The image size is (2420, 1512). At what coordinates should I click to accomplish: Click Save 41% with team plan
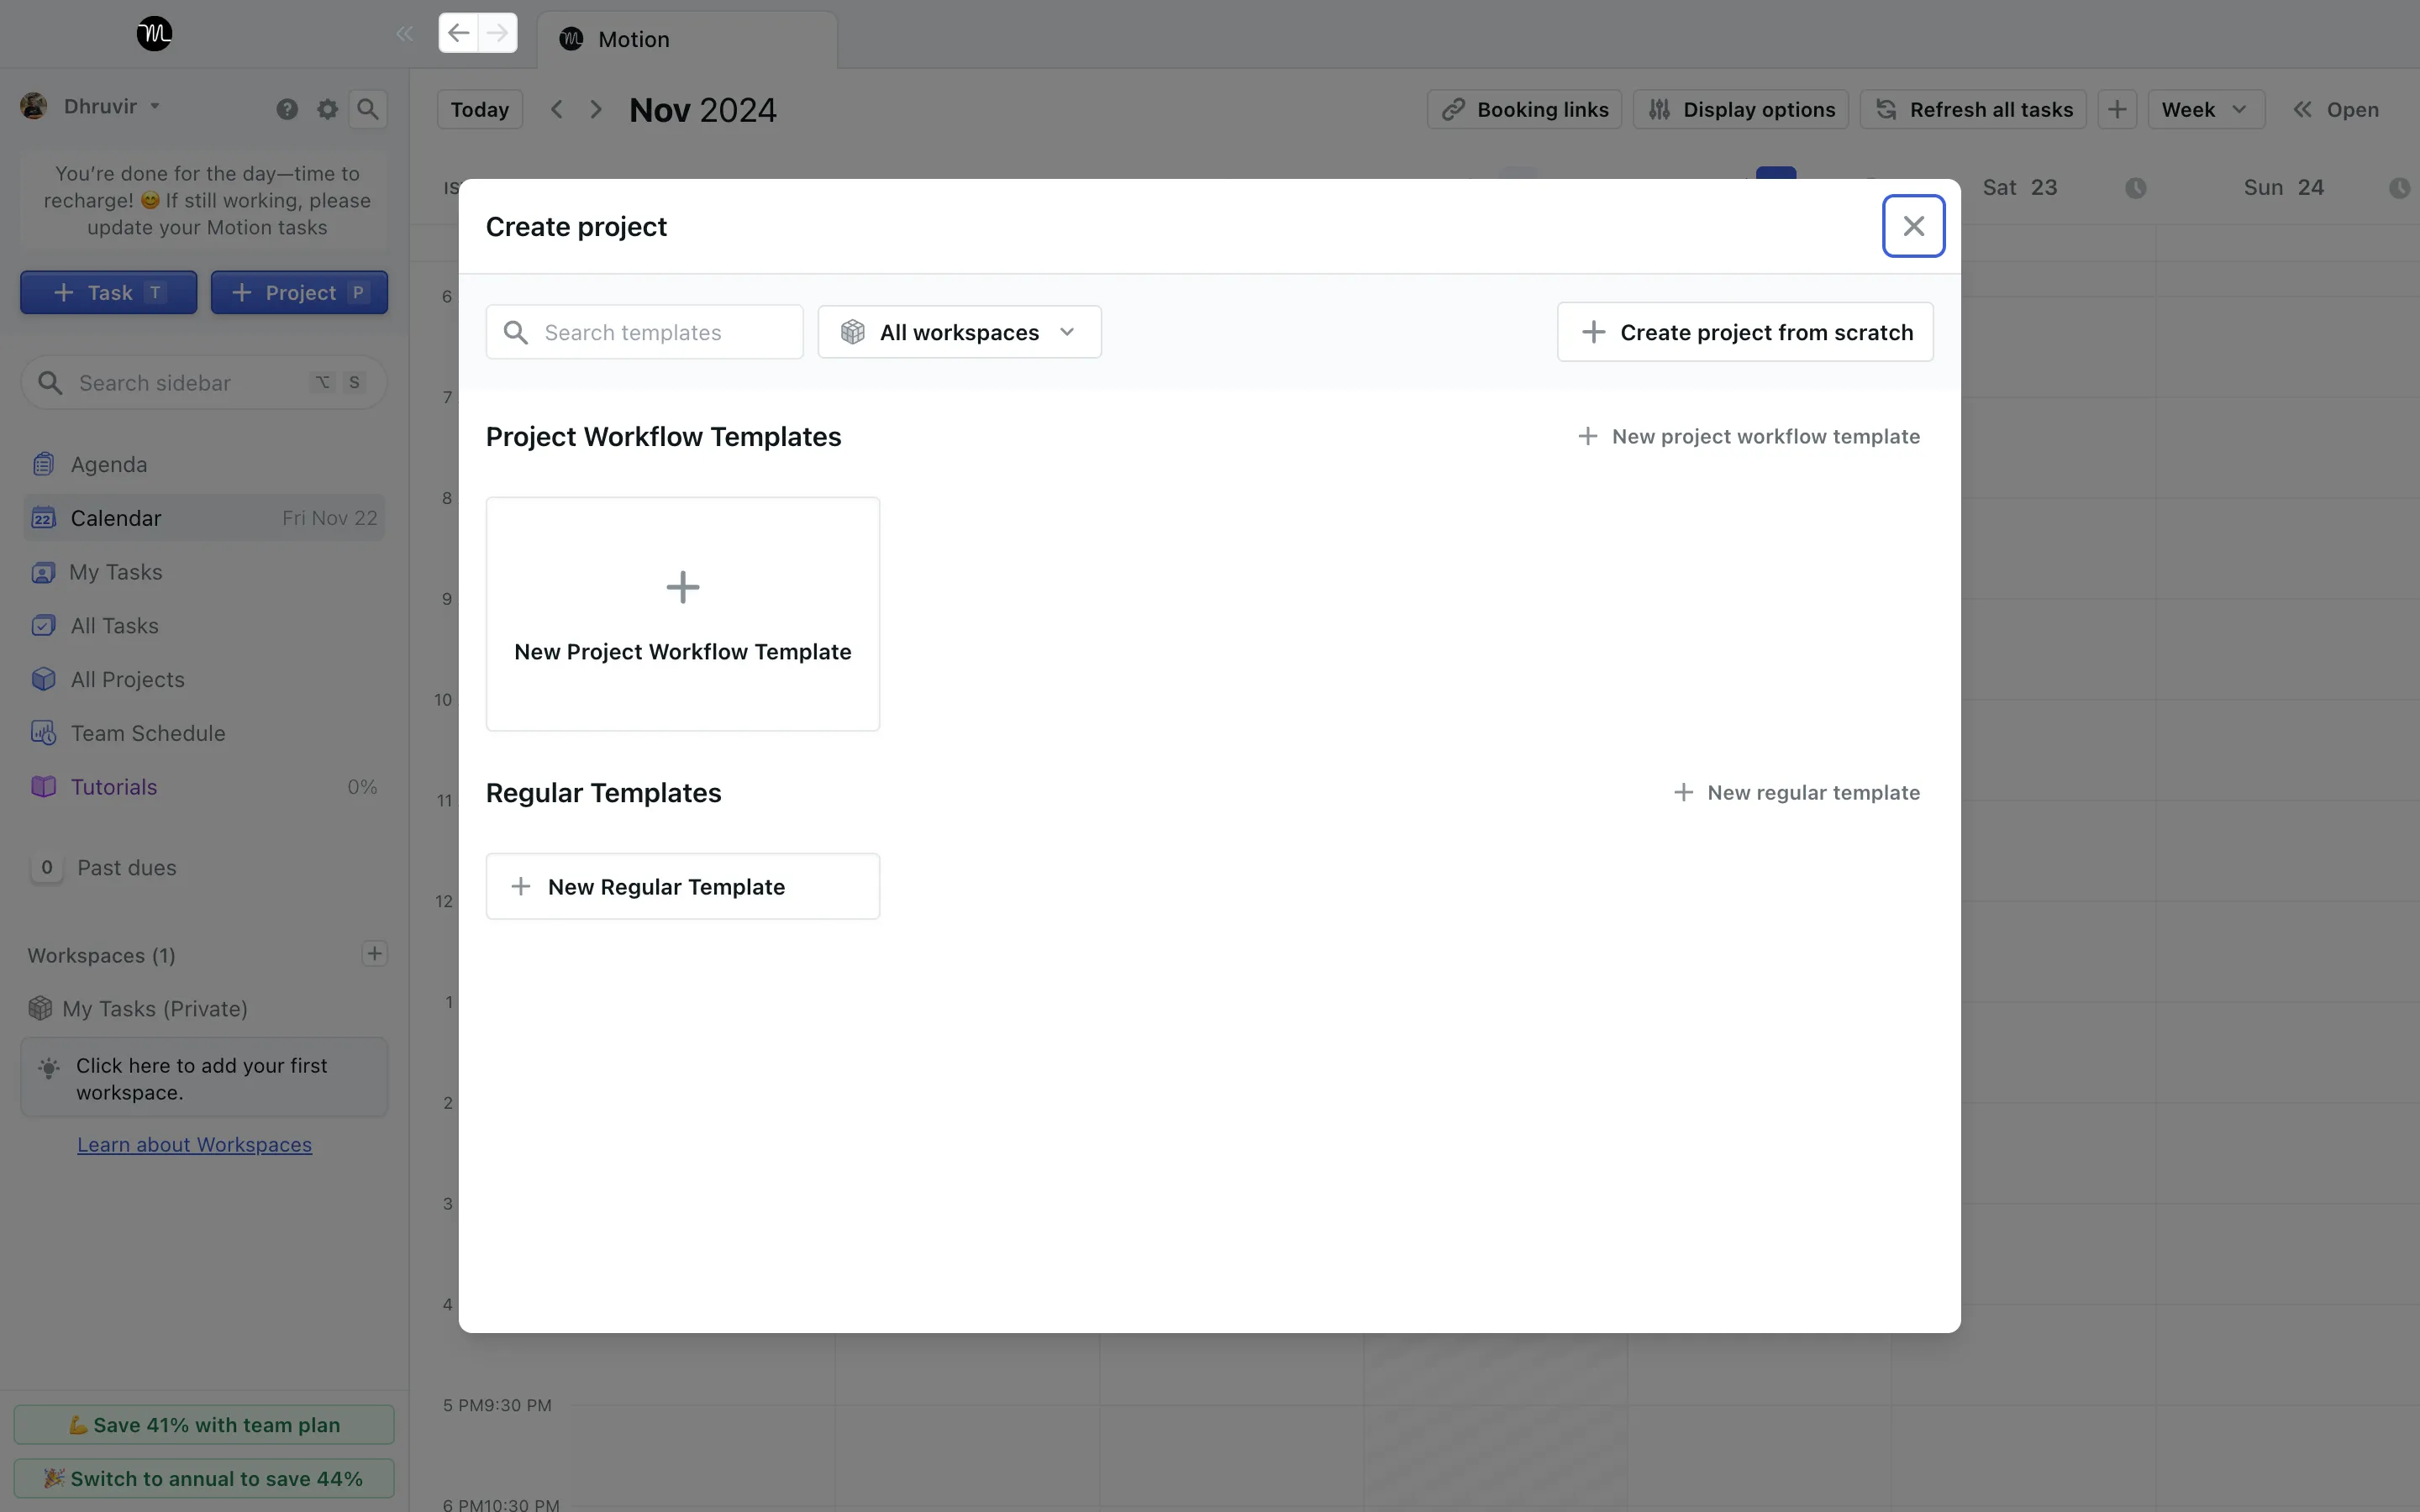204,1424
